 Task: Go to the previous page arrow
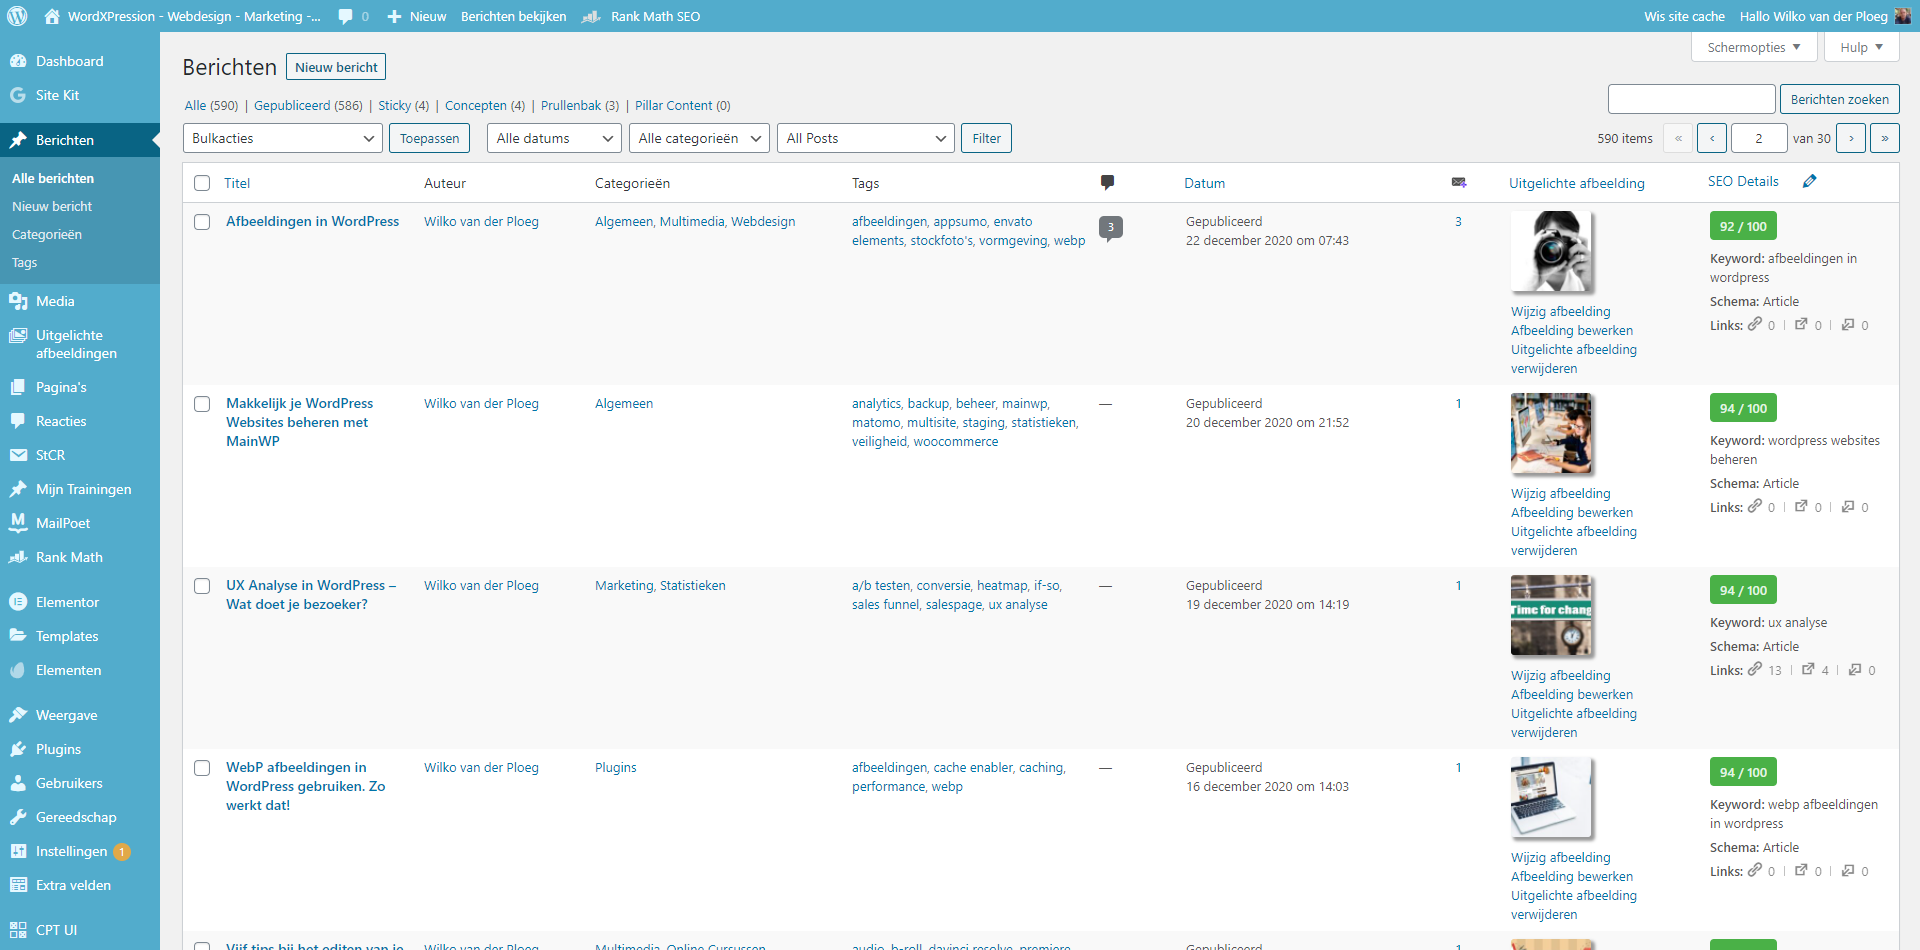pos(1712,138)
